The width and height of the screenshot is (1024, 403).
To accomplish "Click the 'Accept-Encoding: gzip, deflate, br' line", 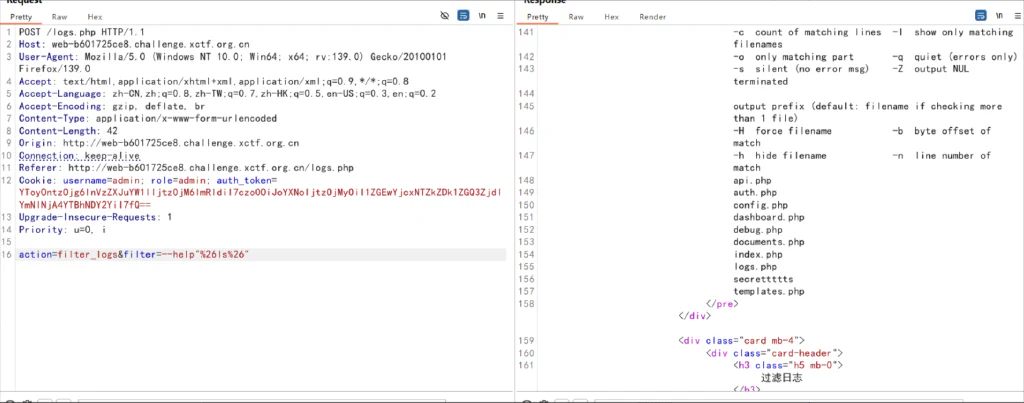I will pyautogui.click(x=112, y=106).
